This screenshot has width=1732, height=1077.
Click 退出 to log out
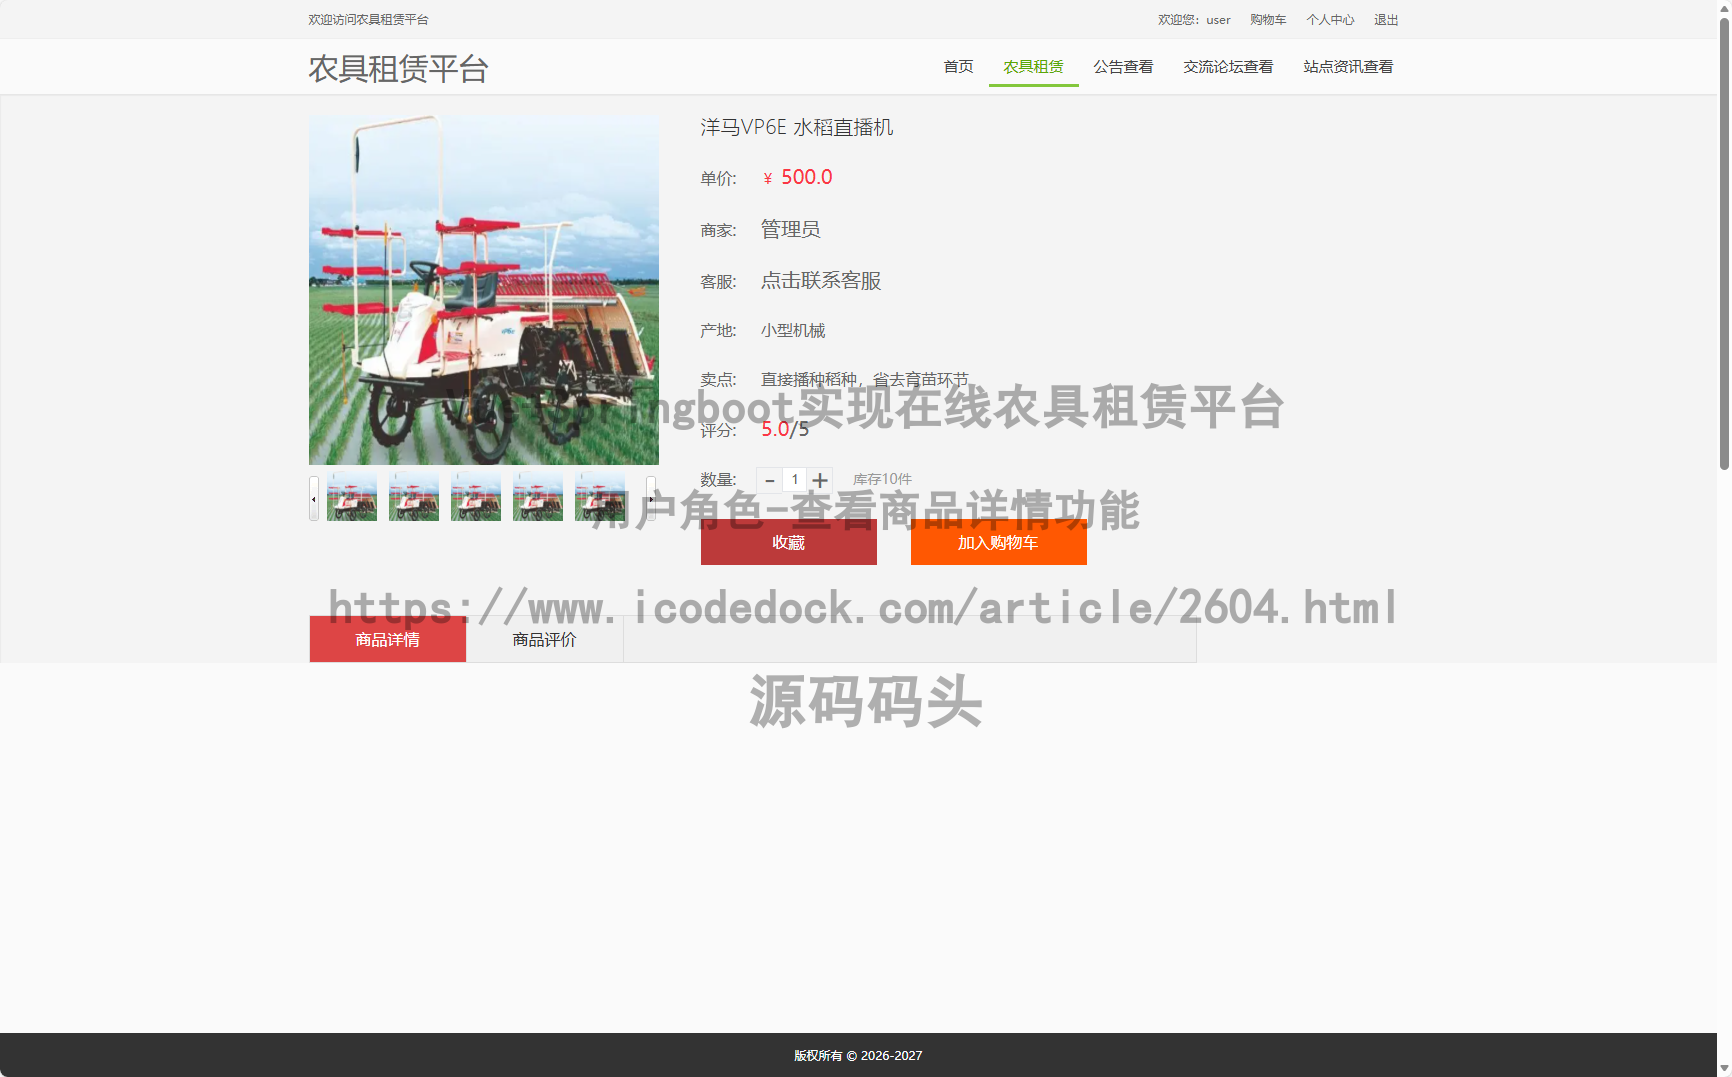point(1386,19)
